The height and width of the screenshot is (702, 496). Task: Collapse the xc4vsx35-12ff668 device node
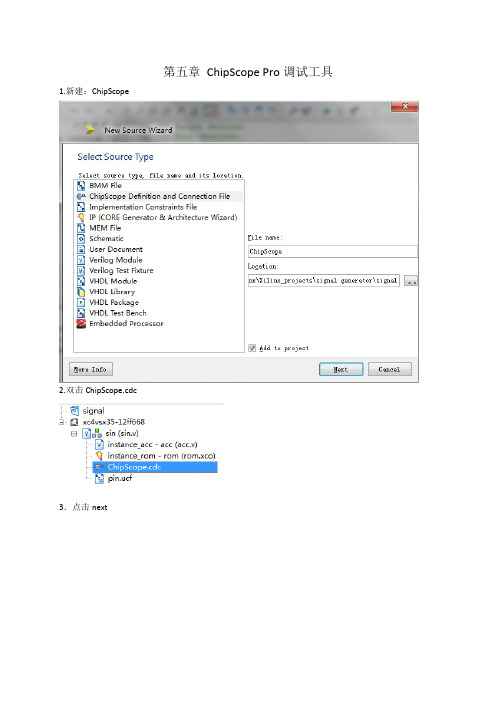pyautogui.click(x=61, y=422)
